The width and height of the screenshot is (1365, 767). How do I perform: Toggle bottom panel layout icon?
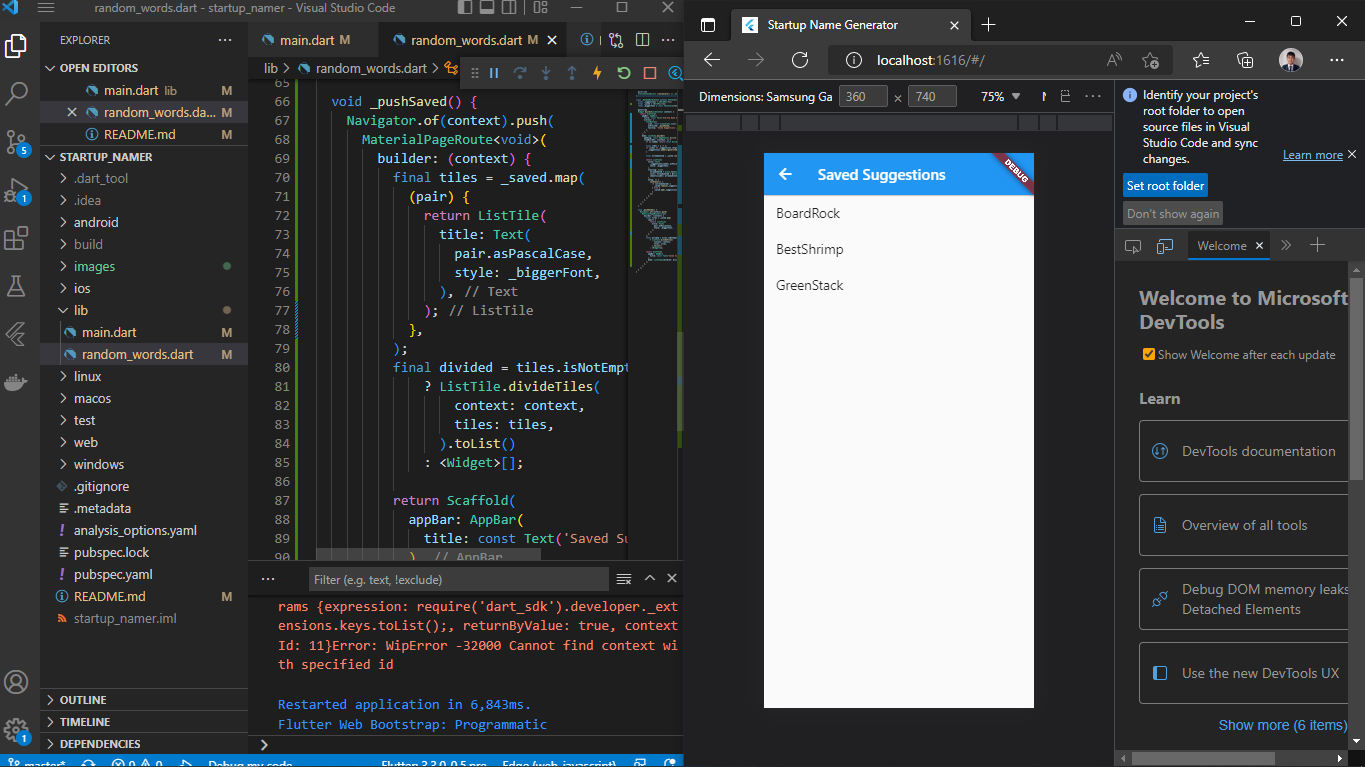487,8
